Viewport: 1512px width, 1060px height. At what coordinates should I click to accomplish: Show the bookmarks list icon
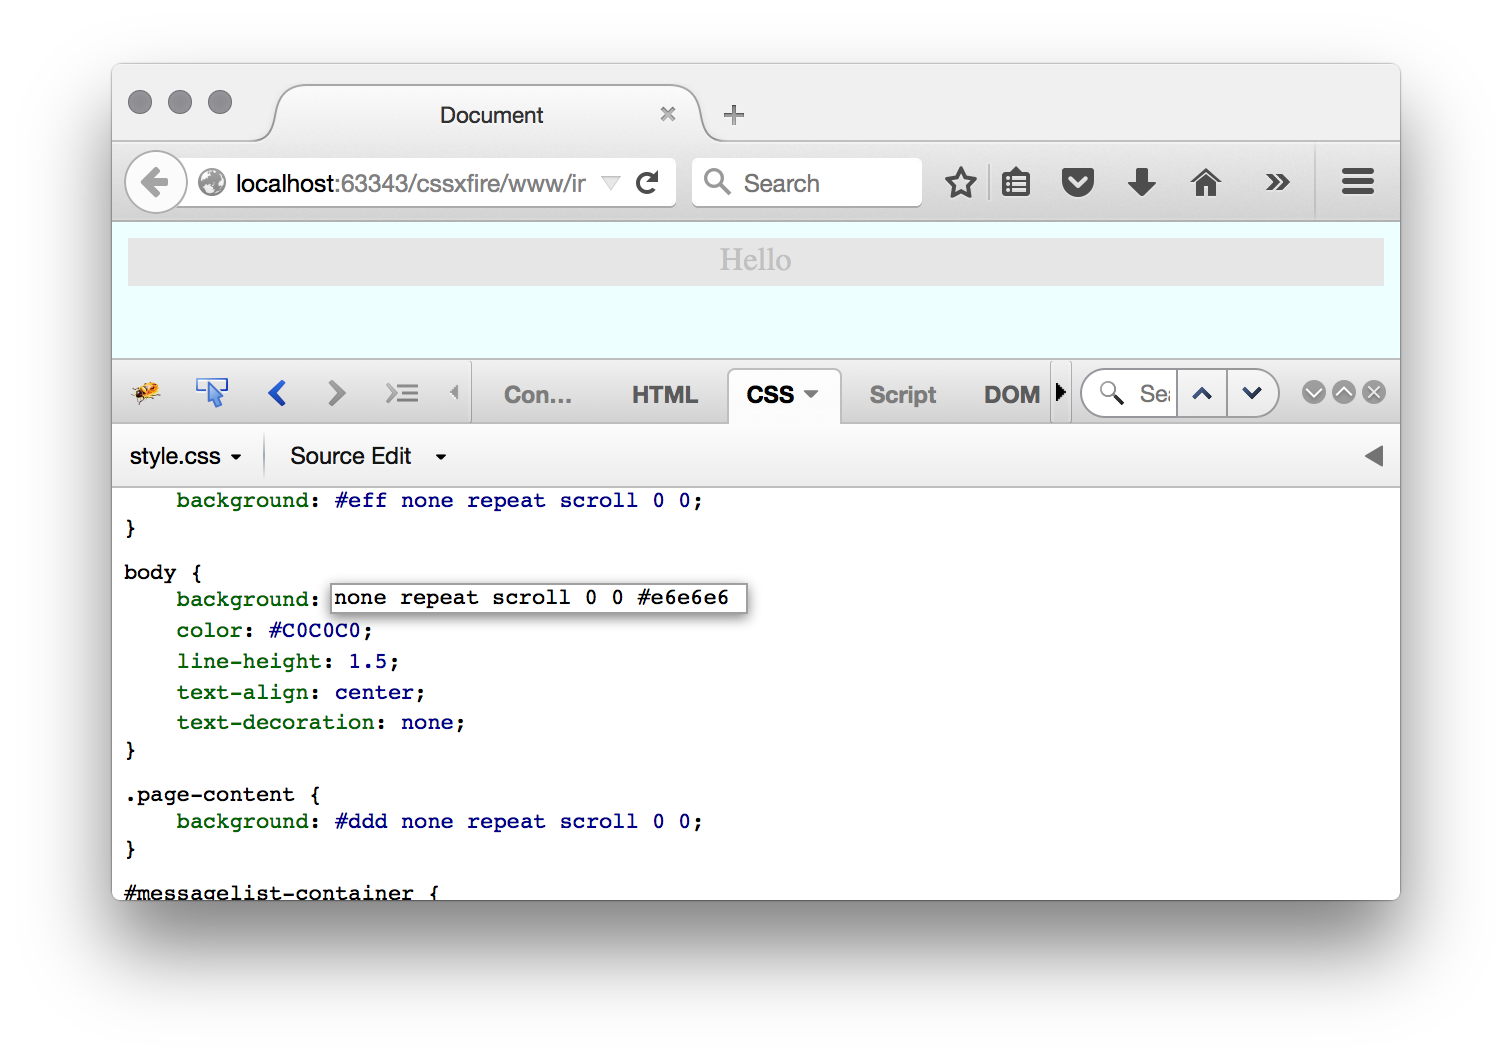[1016, 183]
